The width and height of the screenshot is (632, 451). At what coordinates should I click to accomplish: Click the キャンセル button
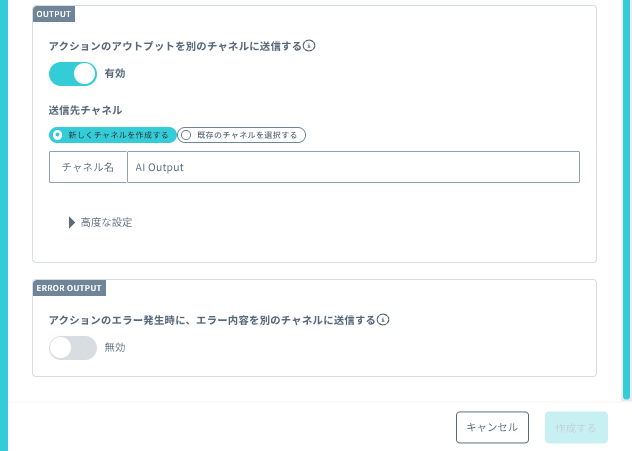pyautogui.click(x=493, y=427)
